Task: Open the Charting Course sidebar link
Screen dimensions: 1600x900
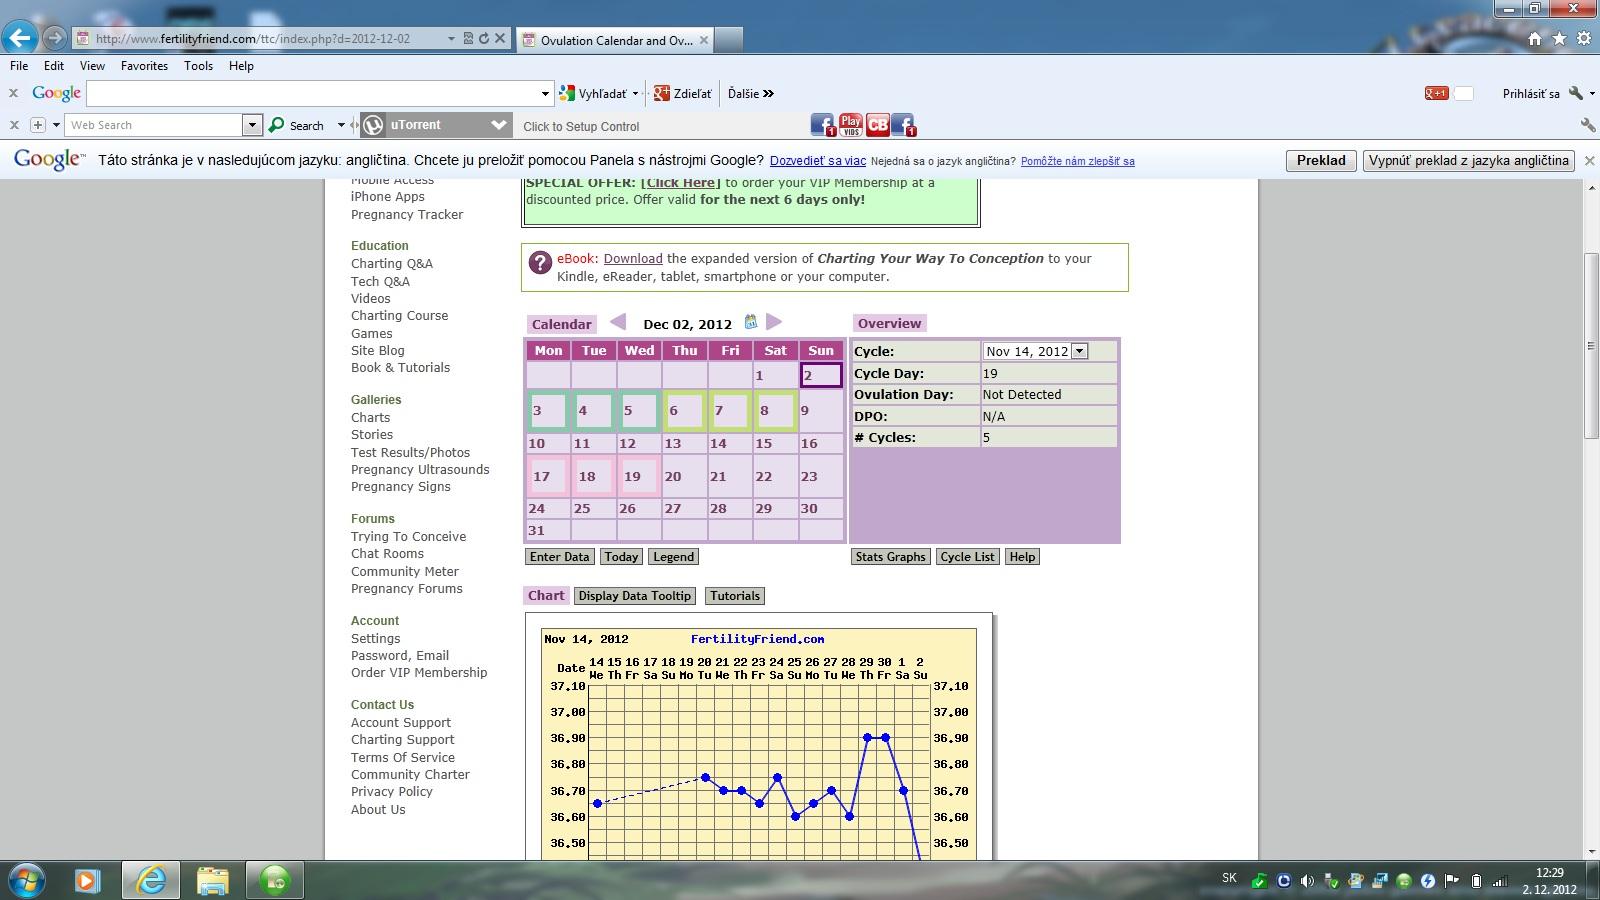Action: (x=399, y=316)
